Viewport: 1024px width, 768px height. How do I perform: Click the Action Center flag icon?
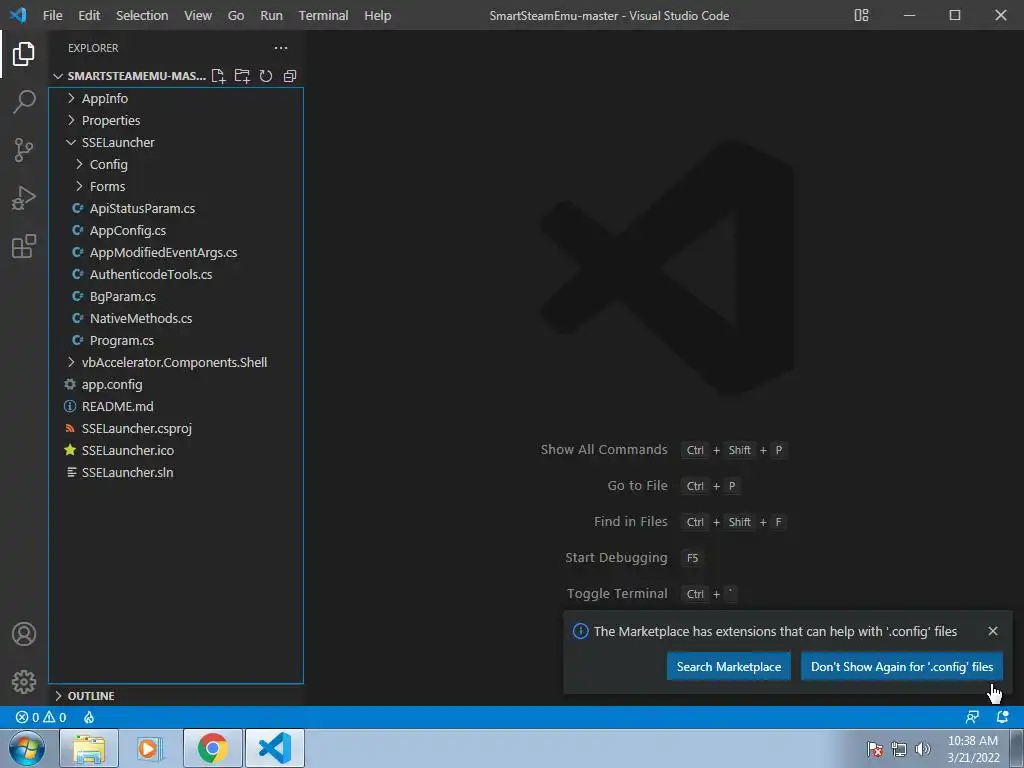click(874, 749)
